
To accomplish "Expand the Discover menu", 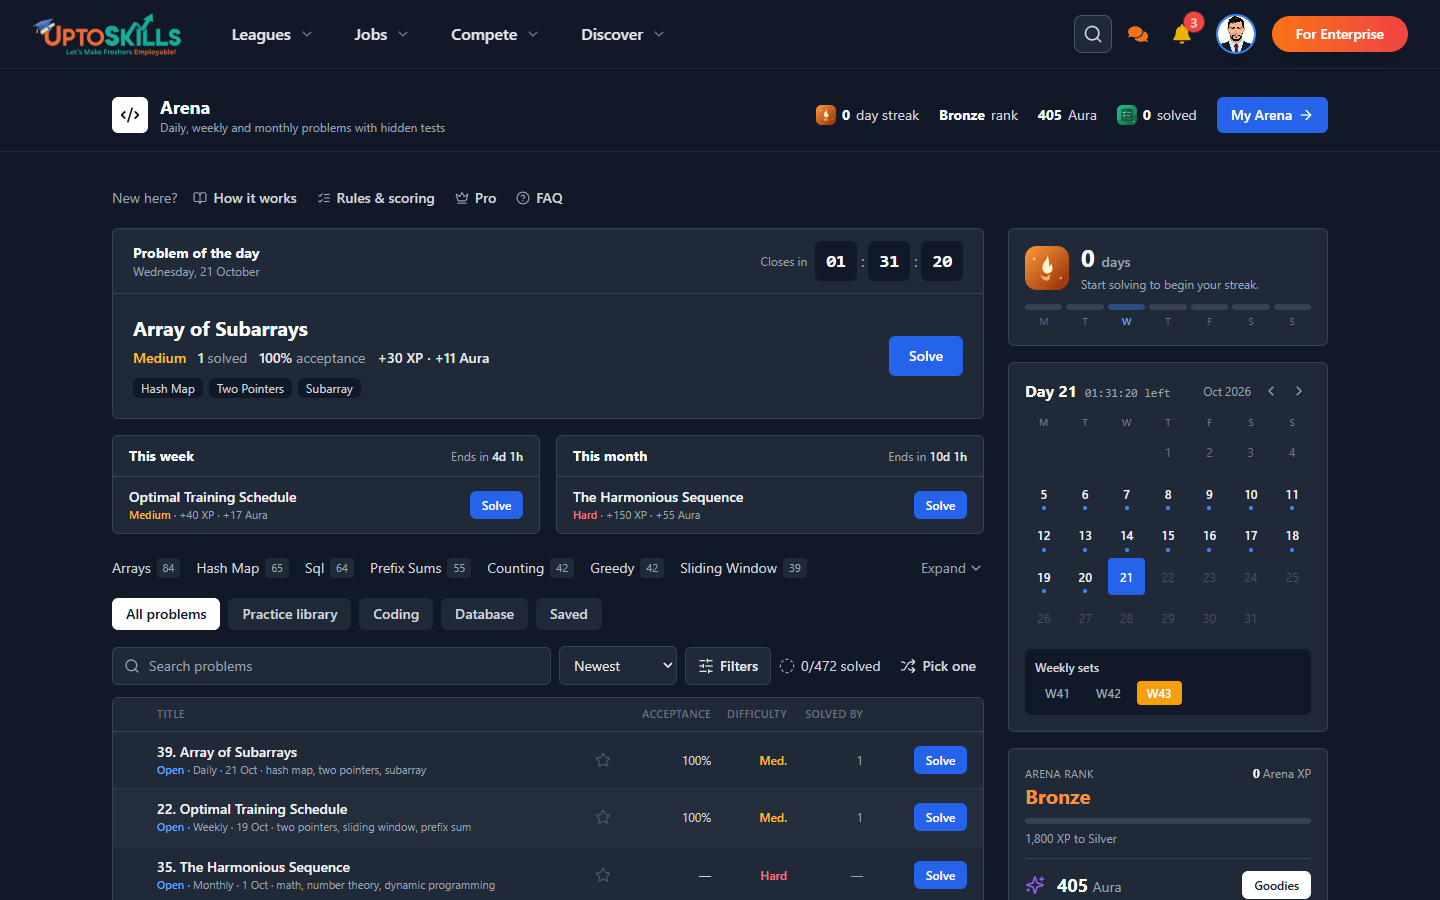I will click(623, 34).
